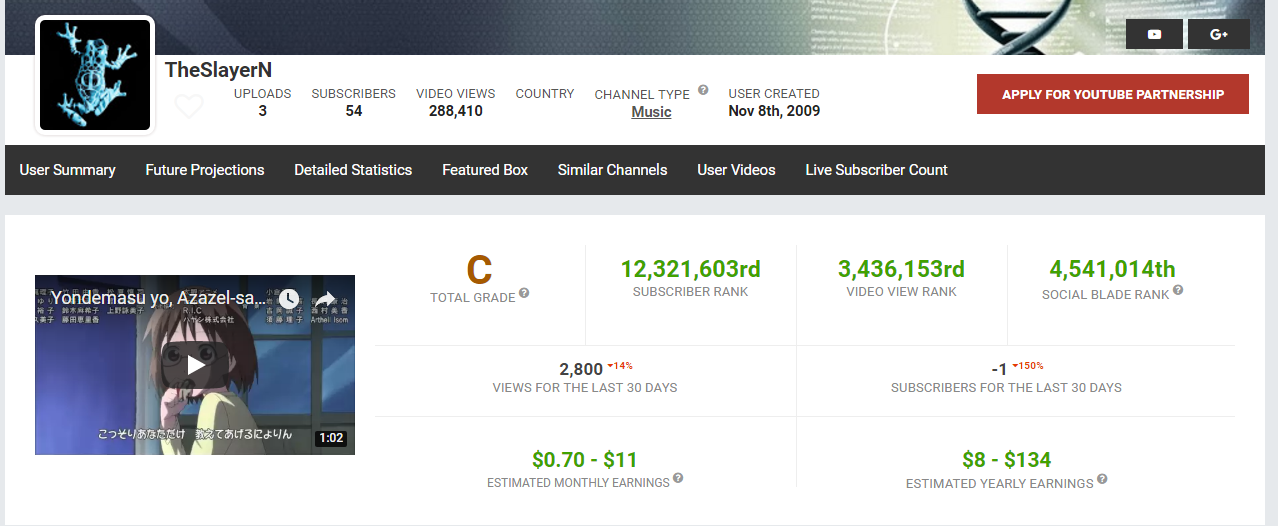The image size is (1278, 526).
Task: Play the featured Azazel-san video
Action: [195, 365]
